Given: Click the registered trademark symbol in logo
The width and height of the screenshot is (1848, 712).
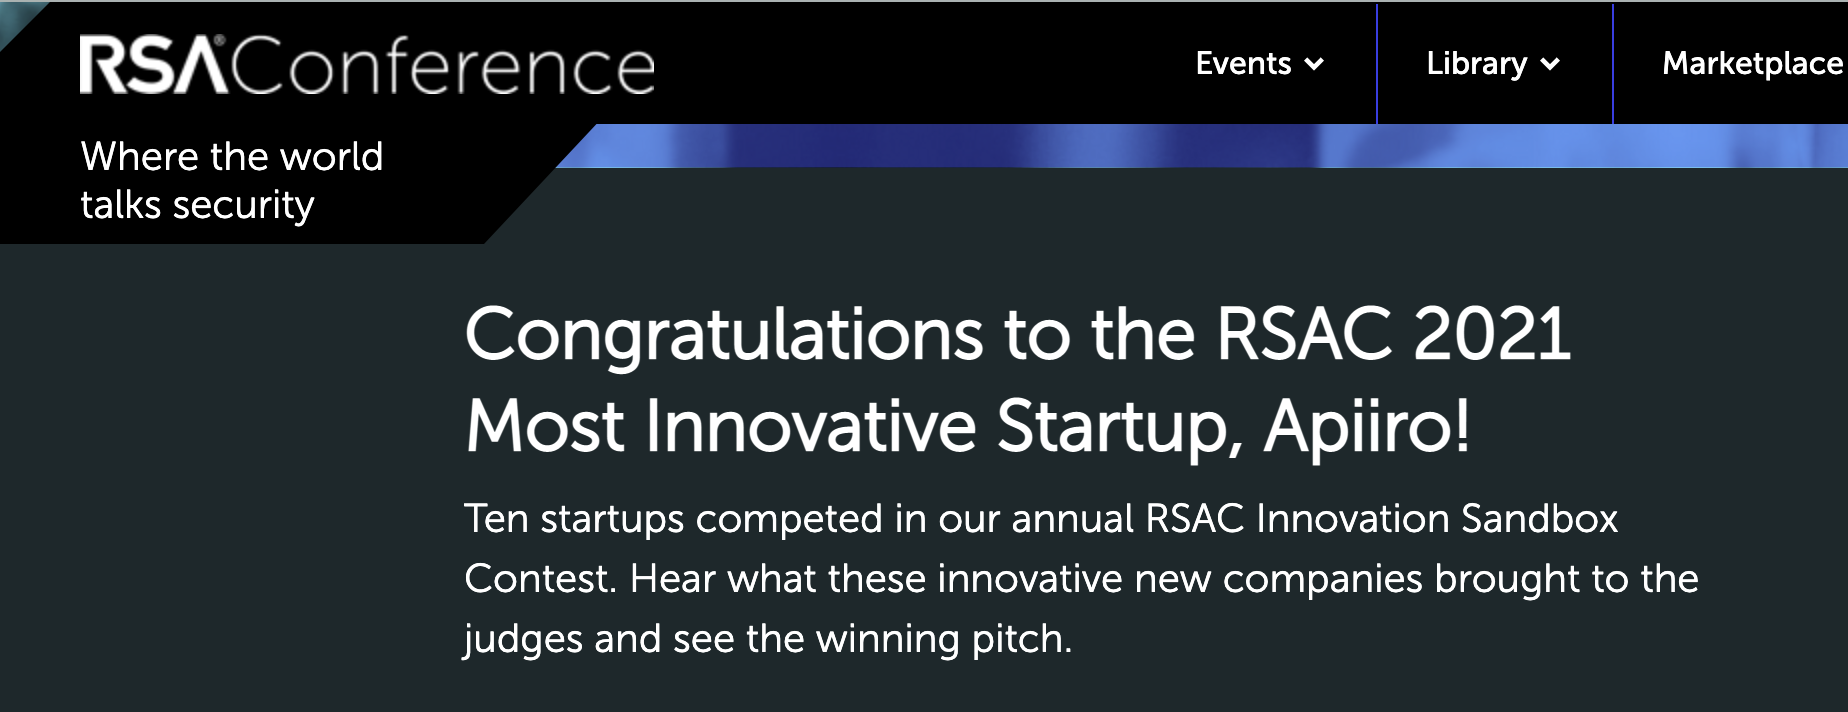Looking at the screenshot, I should [220, 41].
